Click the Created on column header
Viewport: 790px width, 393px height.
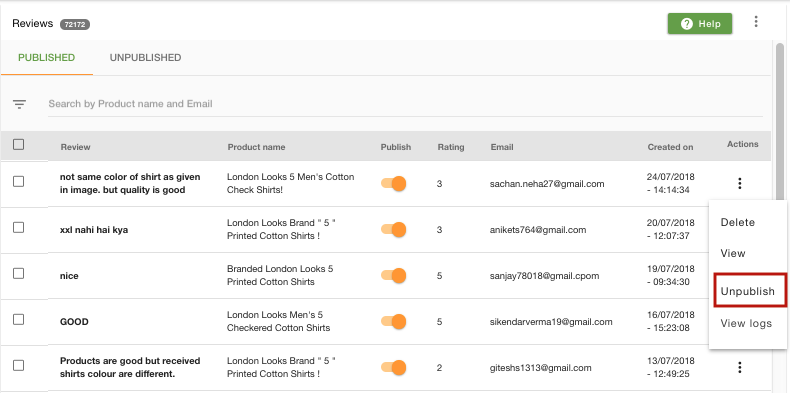[x=671, y=147]
